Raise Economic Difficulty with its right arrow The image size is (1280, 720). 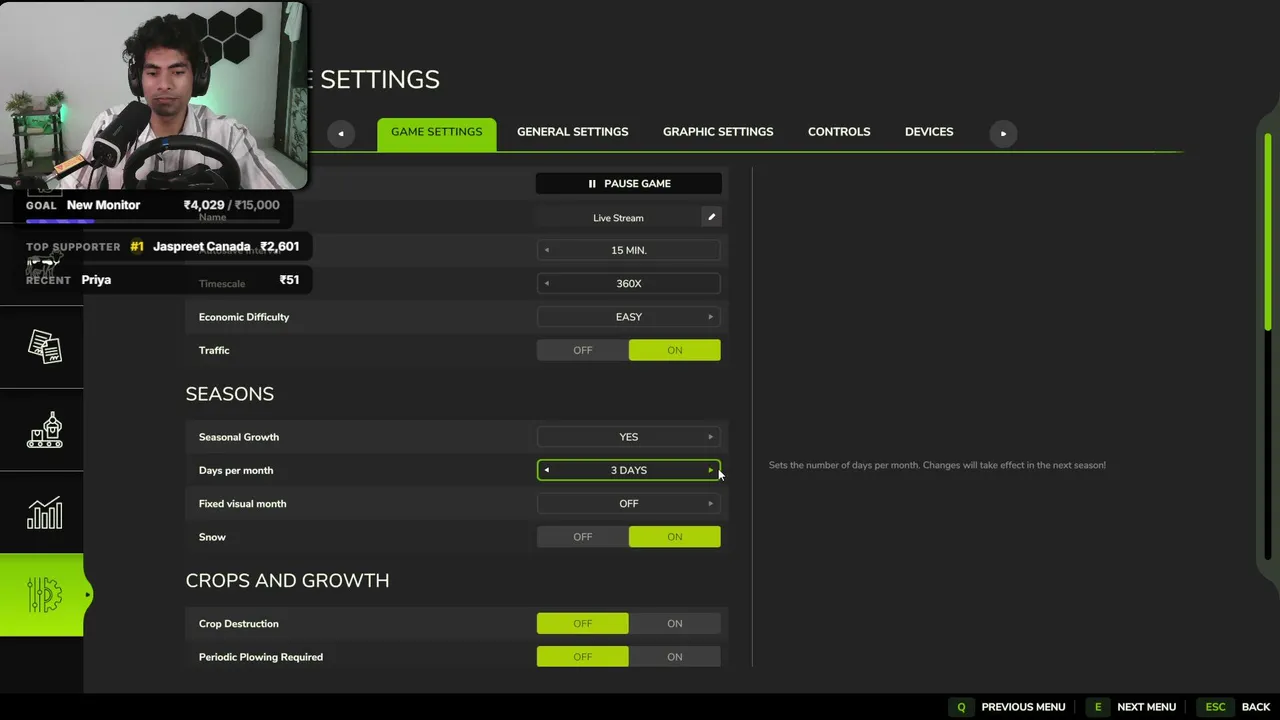point(711,317)
